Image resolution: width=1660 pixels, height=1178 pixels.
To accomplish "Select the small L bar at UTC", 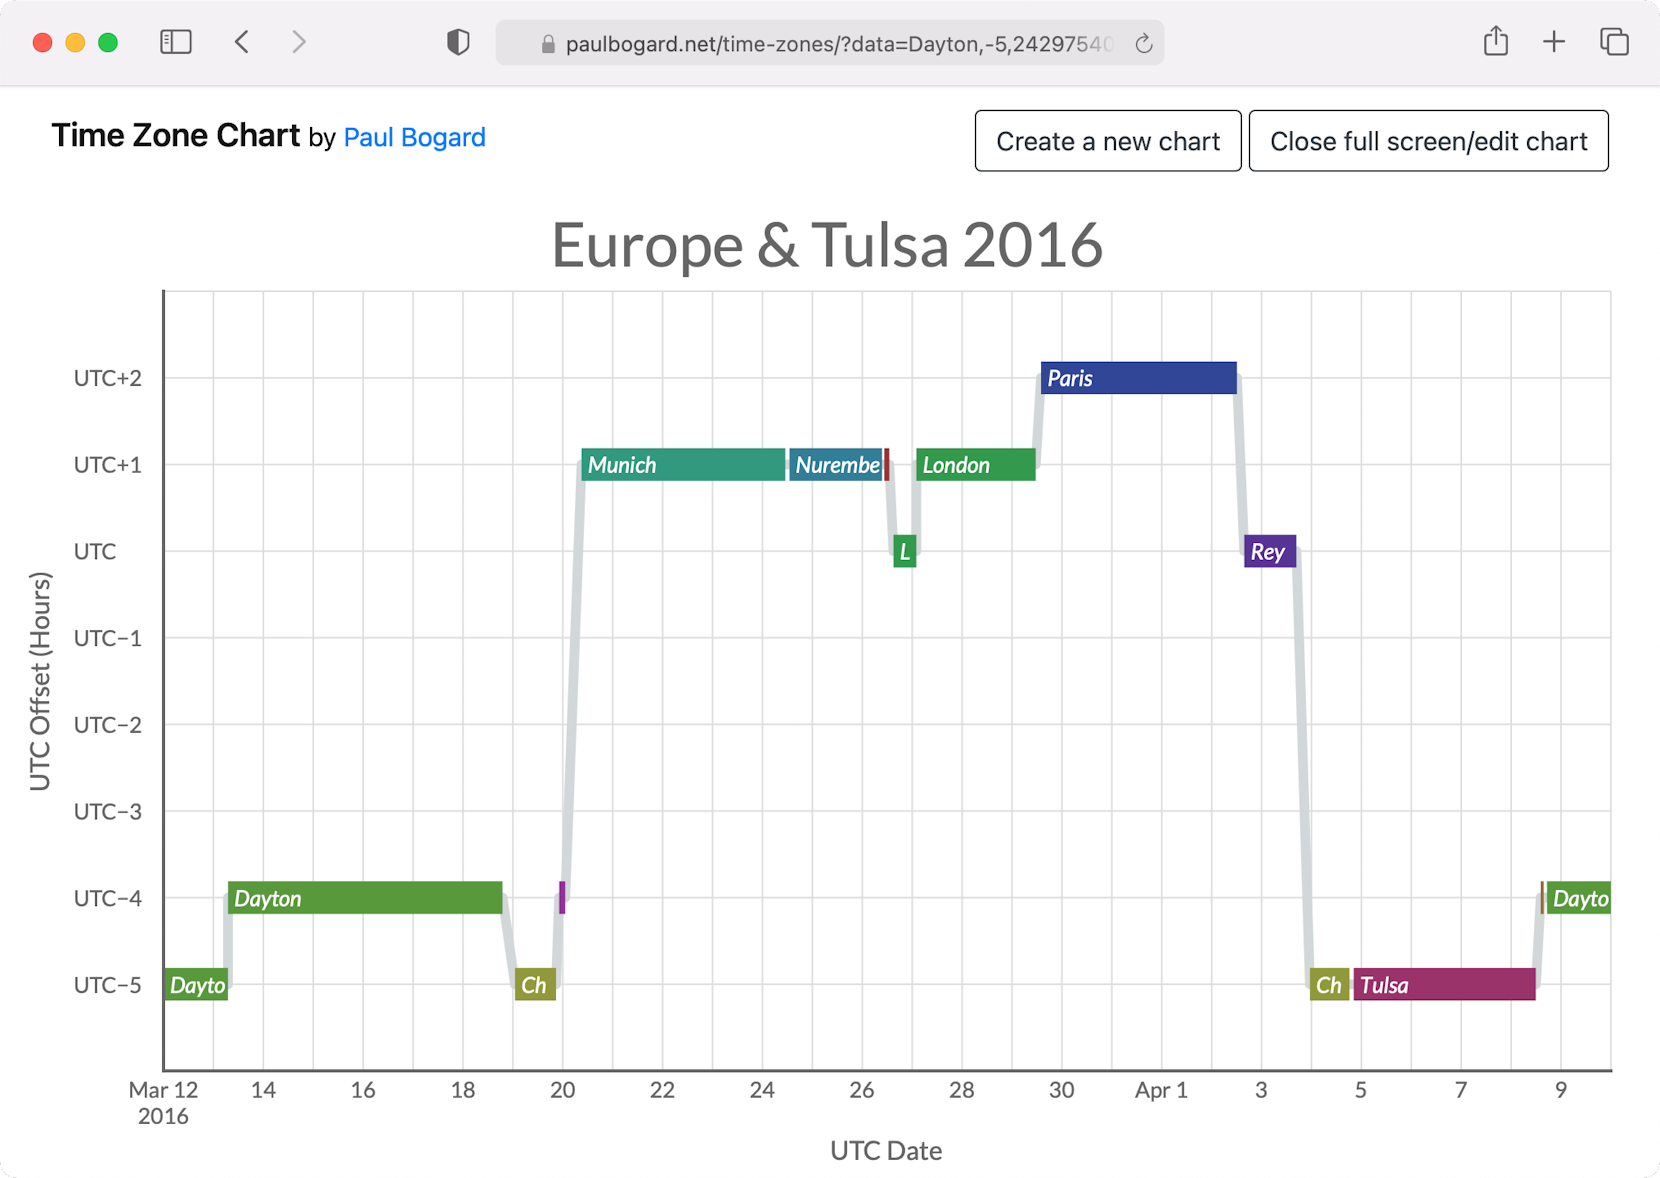I will (x=905, y=551).
